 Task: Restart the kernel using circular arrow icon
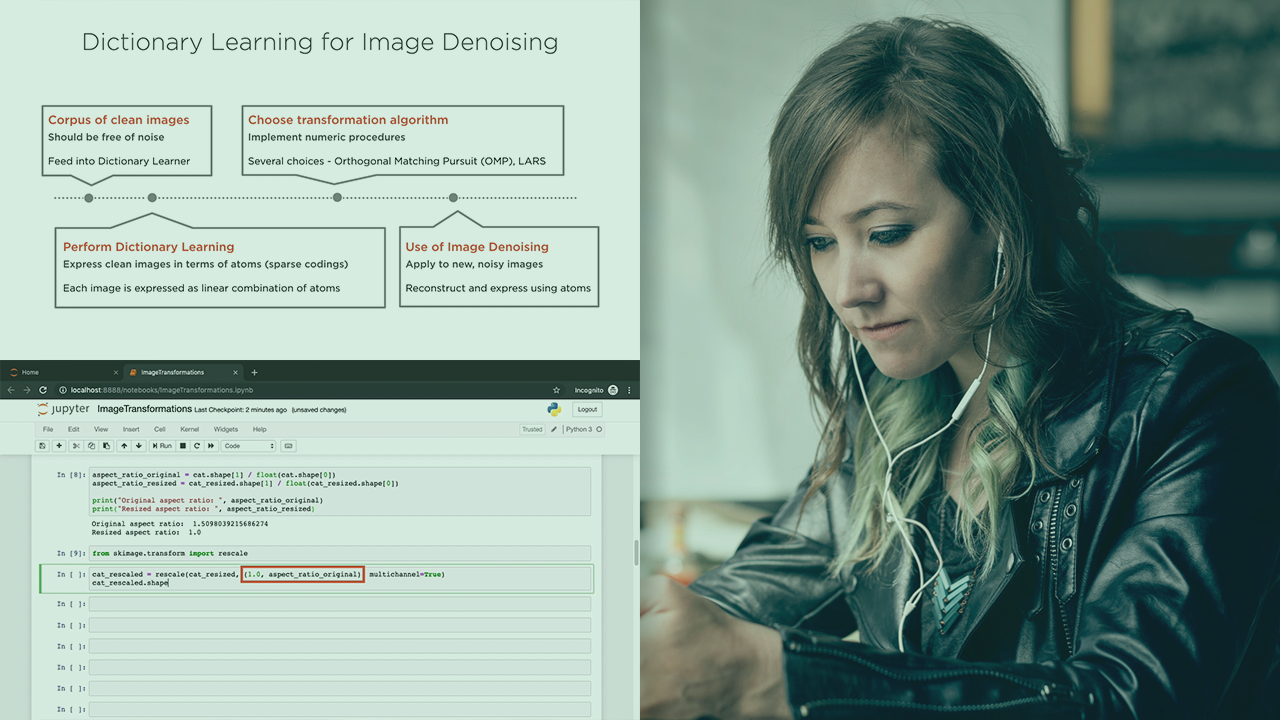pos(197,446)
